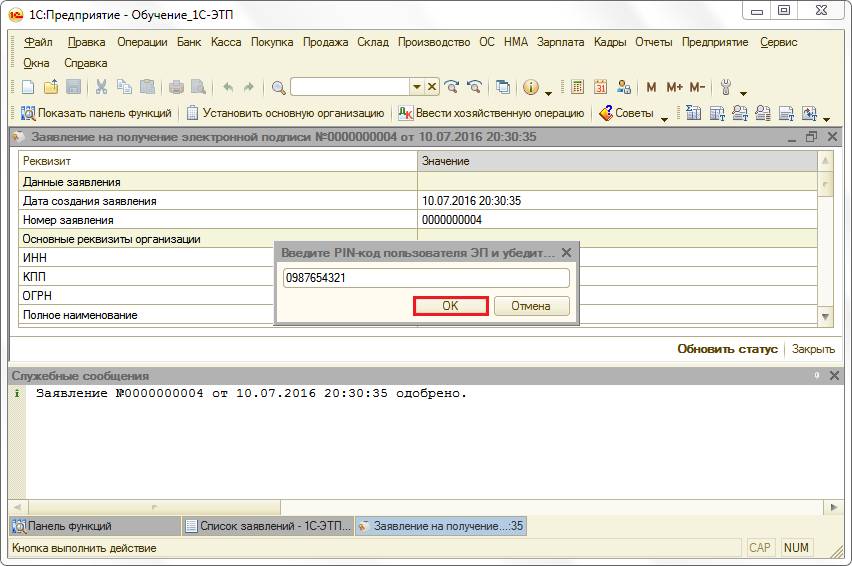Click the Find next icon
The height and width of the screenshot is (566, 852).
click(x=451, y=87)
